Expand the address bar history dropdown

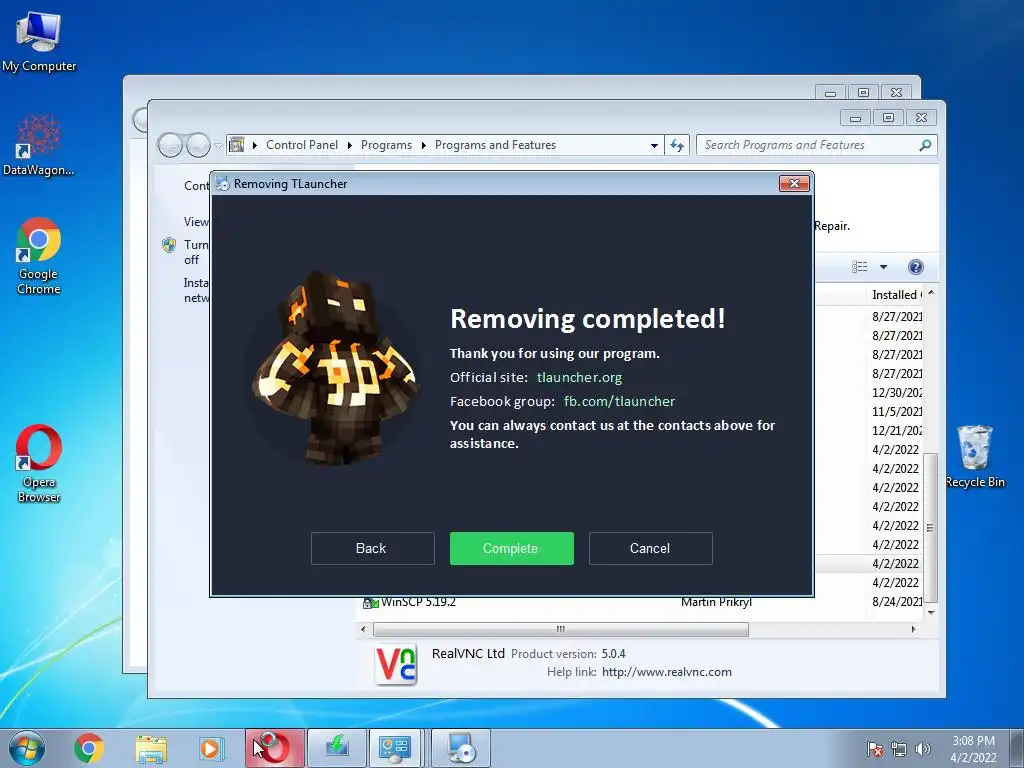654,146
